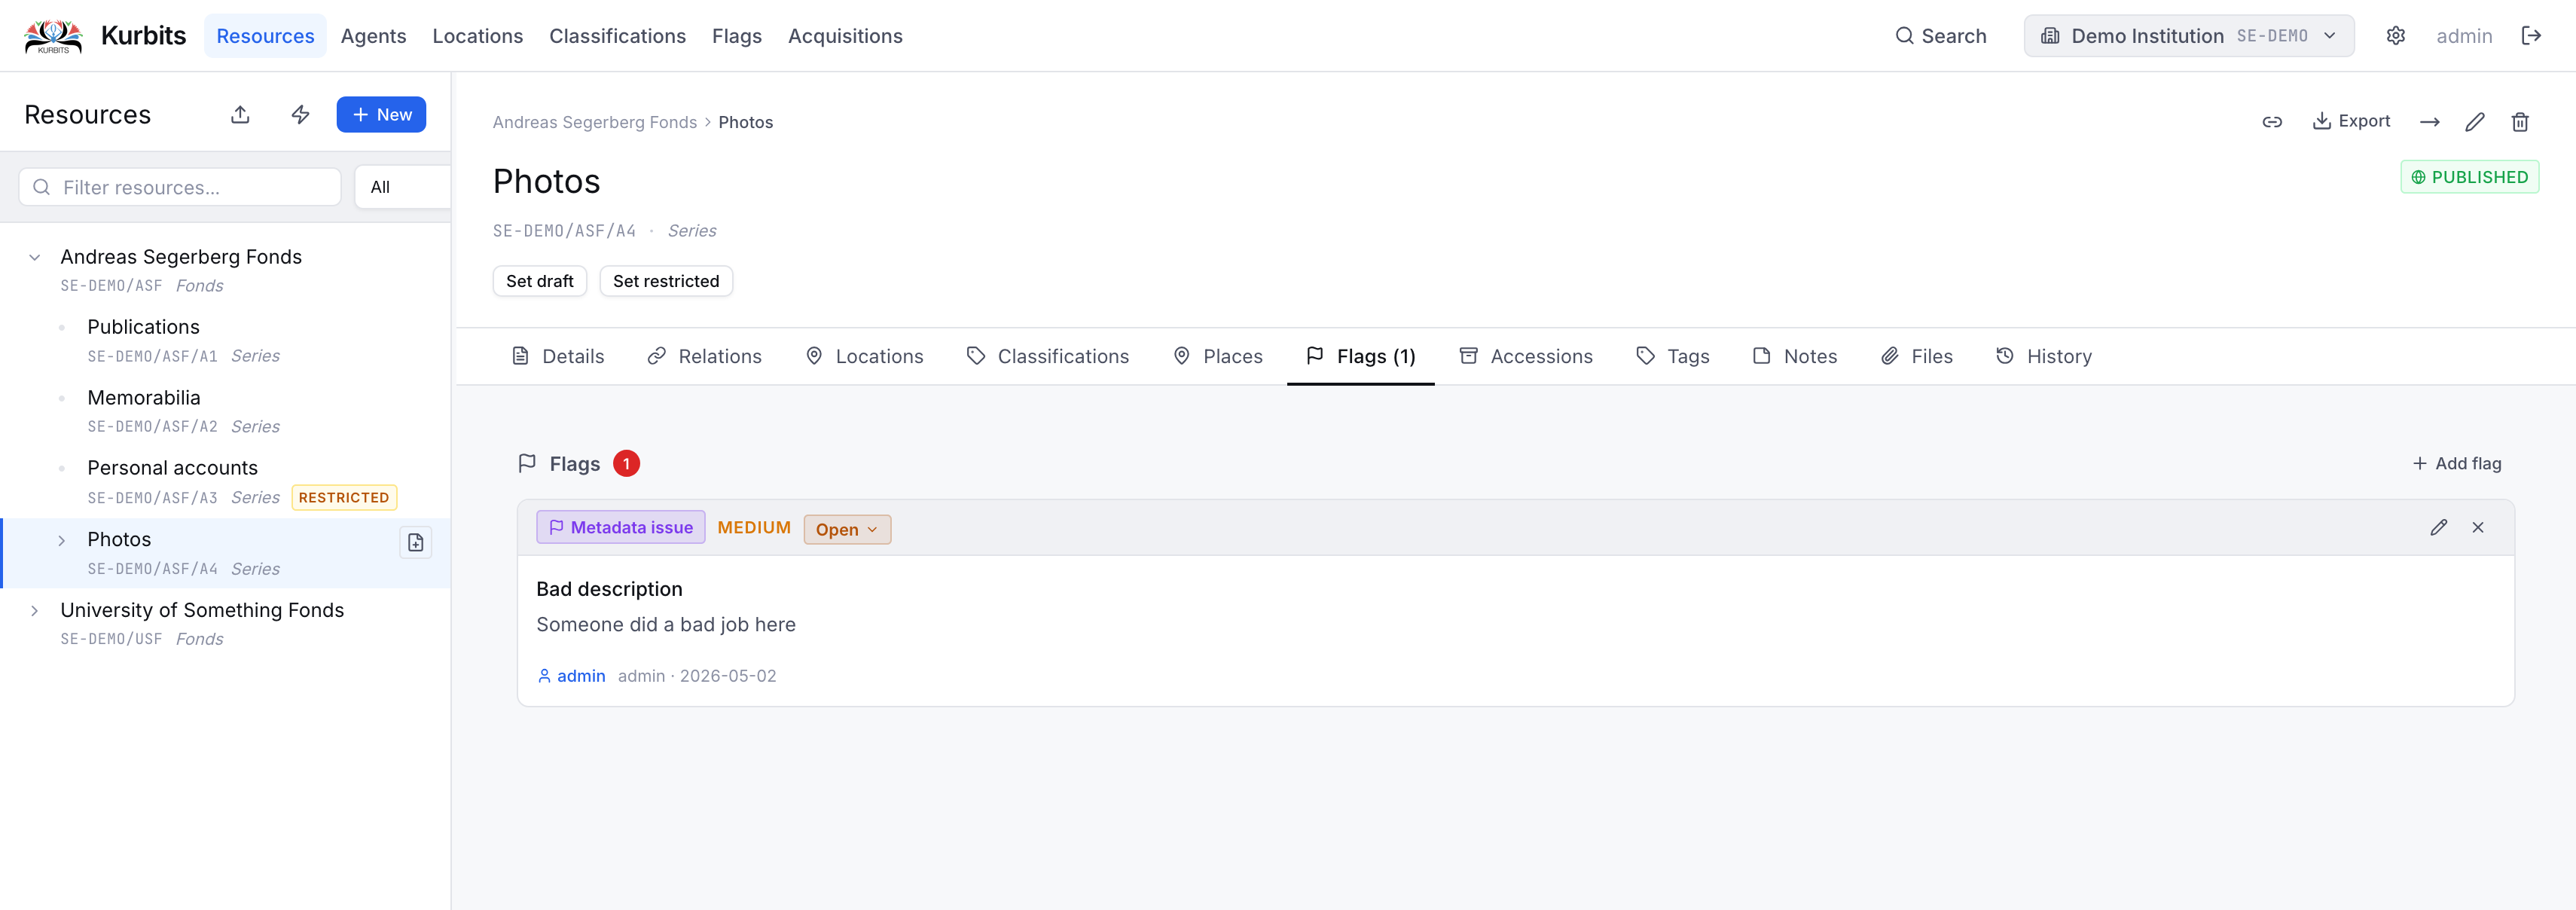Switch to the History tab
This screenshot has height=910, width=2576.
click(2043, 356)
